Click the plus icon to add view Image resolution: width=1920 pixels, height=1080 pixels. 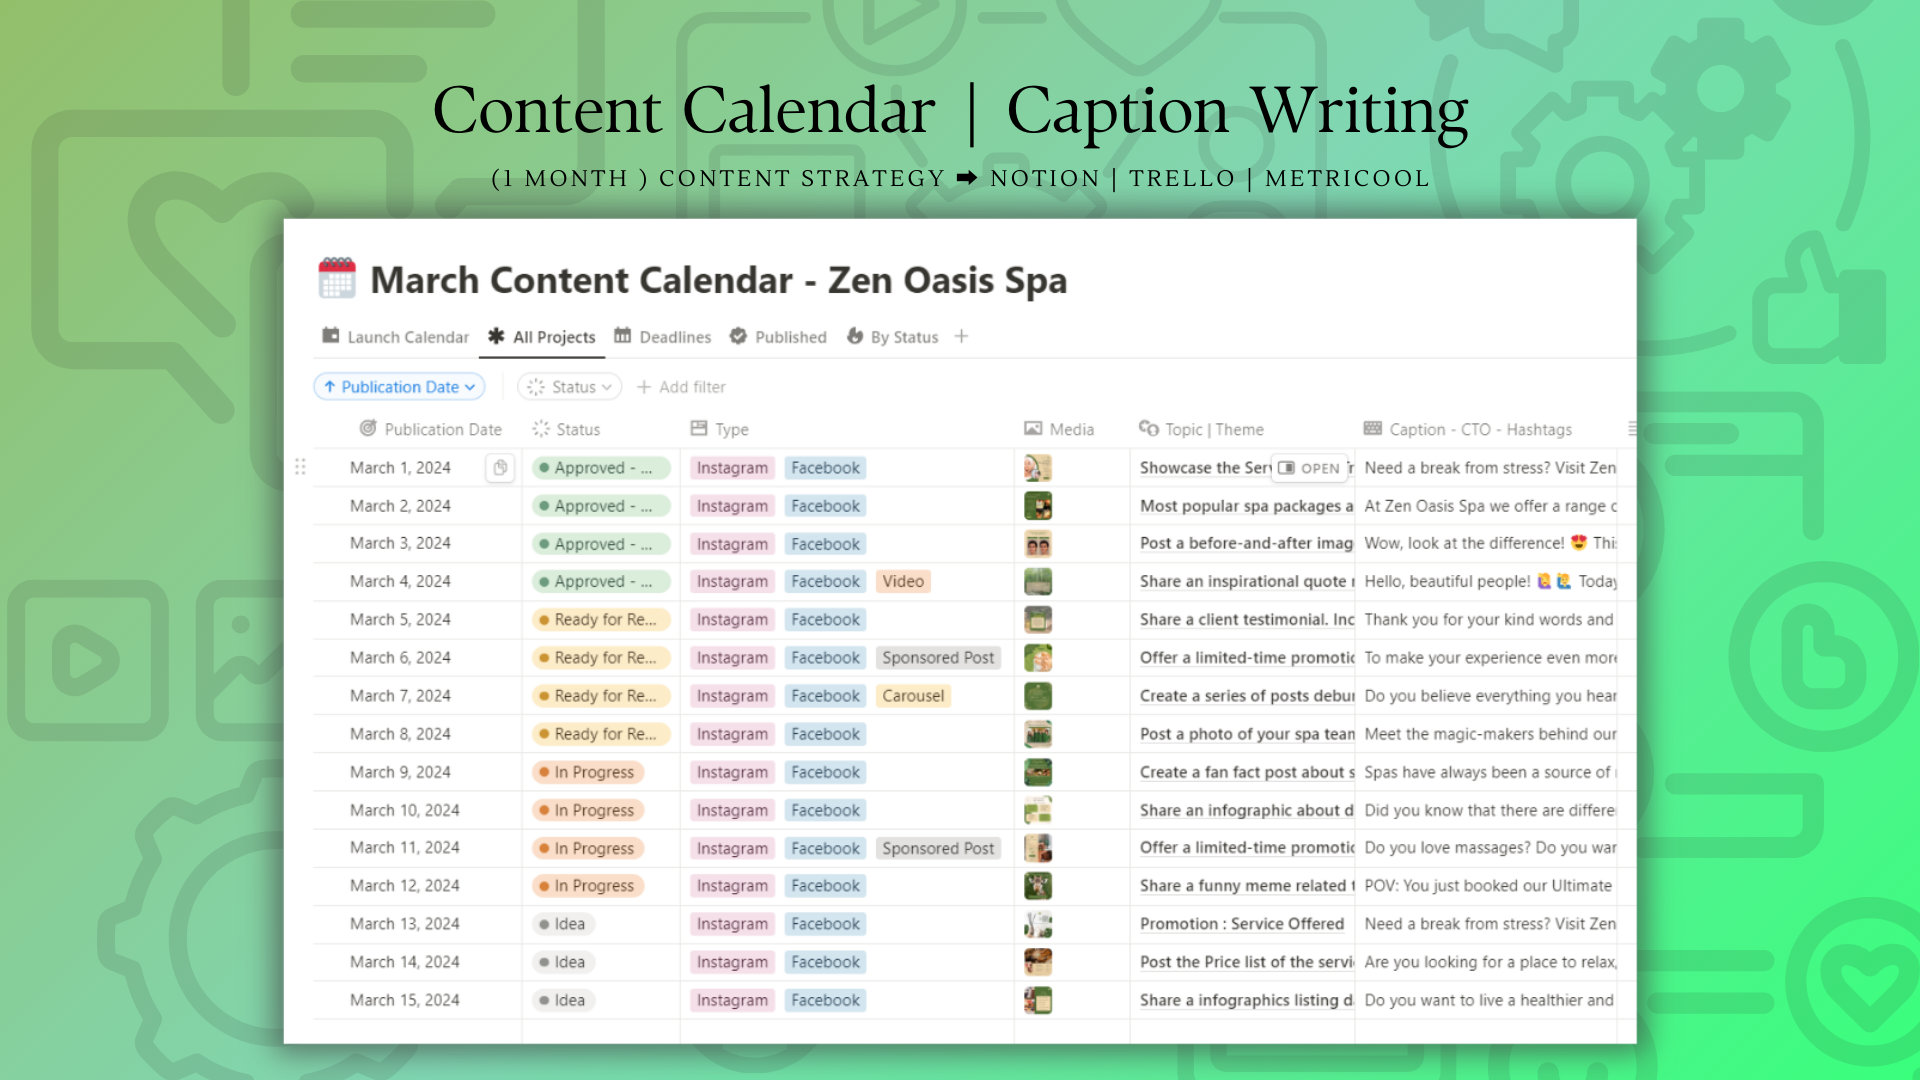(x=961, y=337)
